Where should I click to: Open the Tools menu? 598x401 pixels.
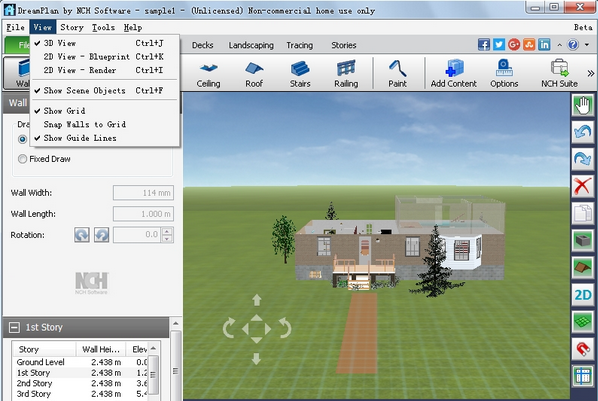(103, 27)
